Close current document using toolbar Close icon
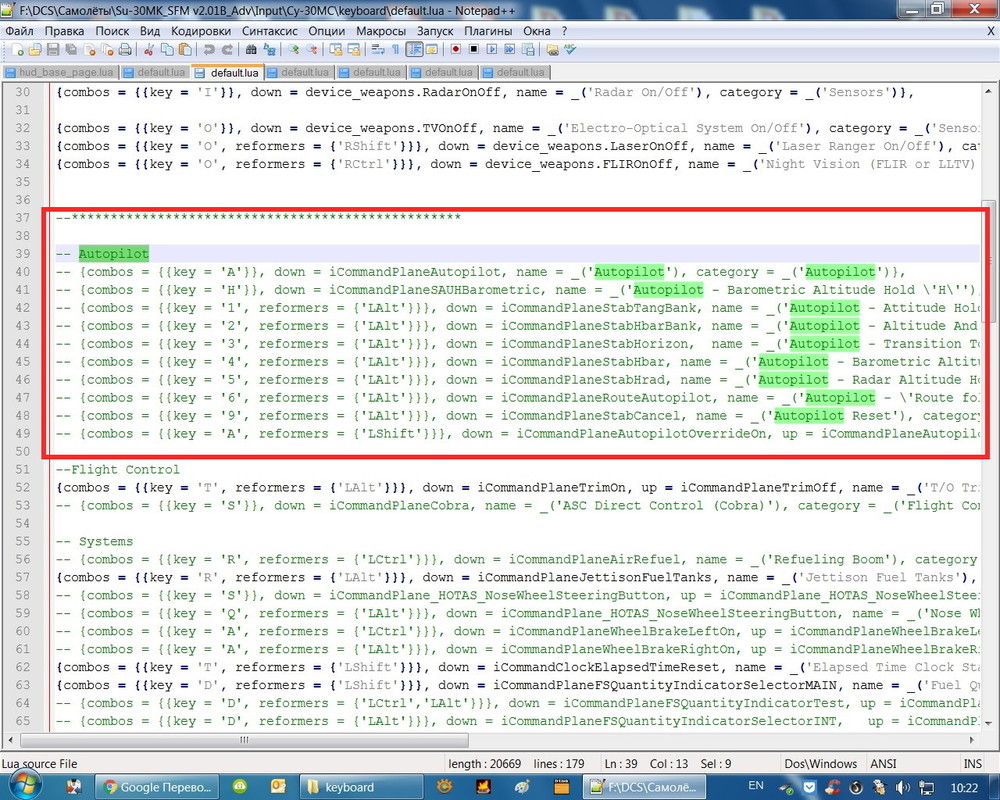1000x800 pixels. pyautogui.click(x=89, y=49)
